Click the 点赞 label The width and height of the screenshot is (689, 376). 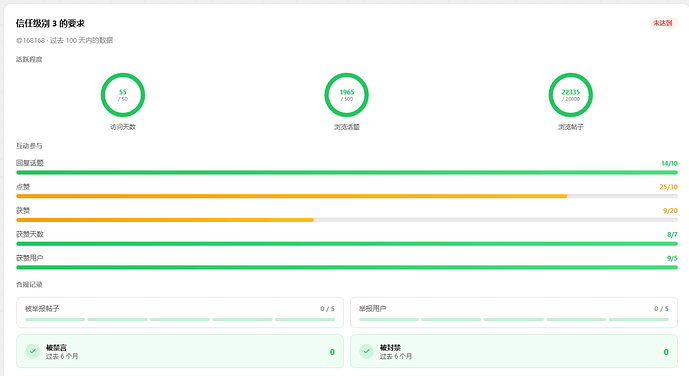[23, 187]
